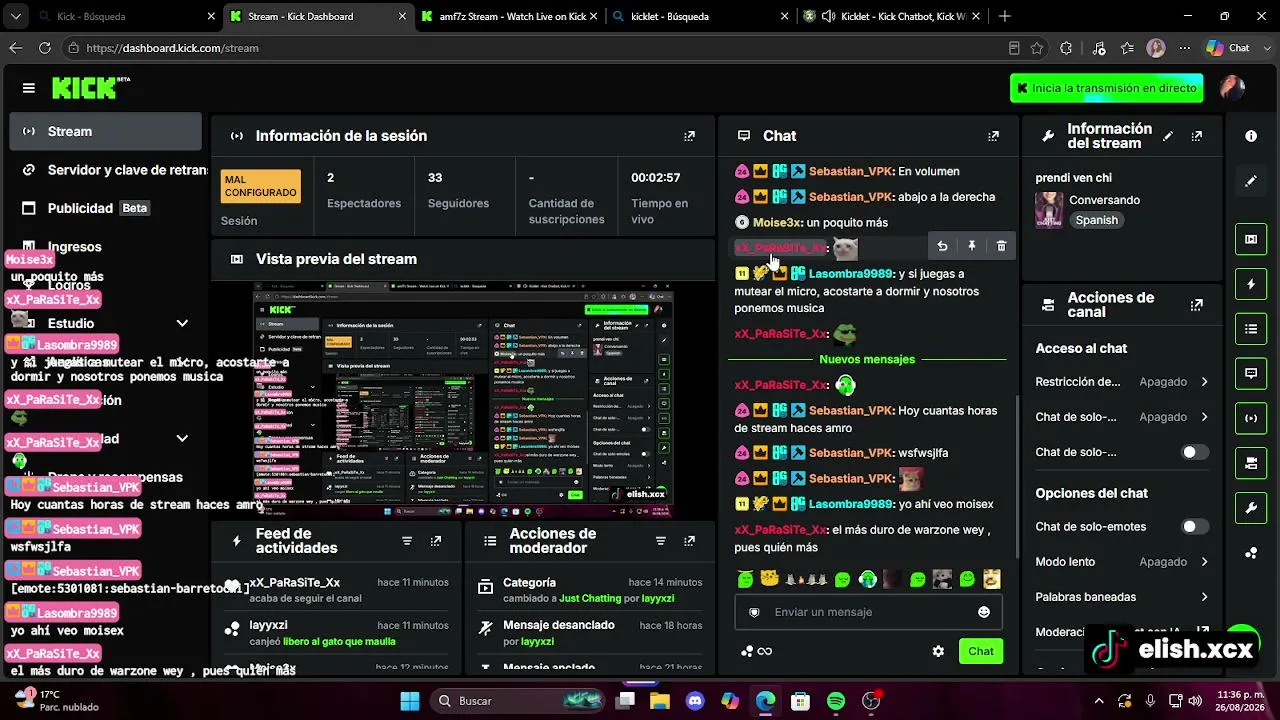Reload the page with the browser refresh button
This screenshot has height=720, width=1280.
click(x=44, y=48)
